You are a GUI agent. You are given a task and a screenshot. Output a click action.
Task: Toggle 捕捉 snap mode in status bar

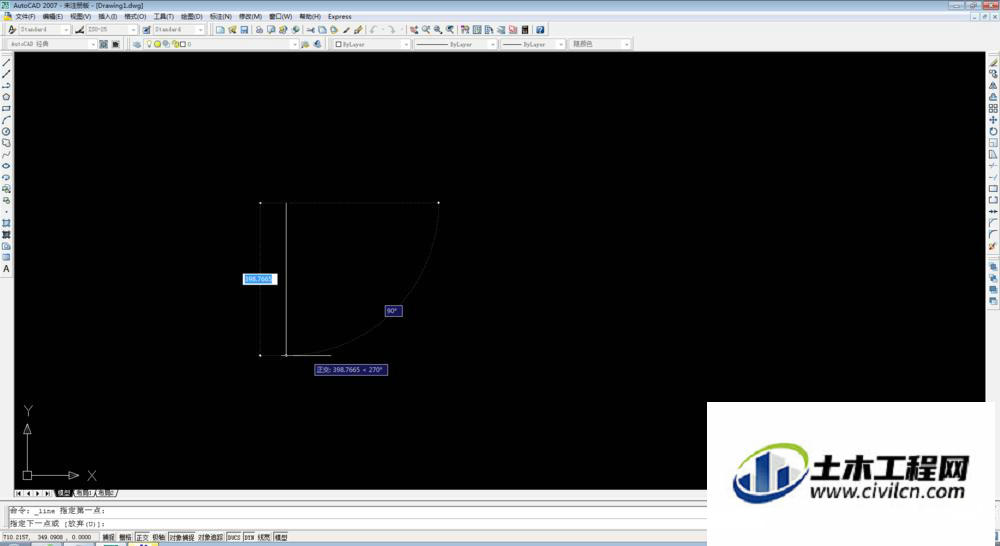pos(109,538)
